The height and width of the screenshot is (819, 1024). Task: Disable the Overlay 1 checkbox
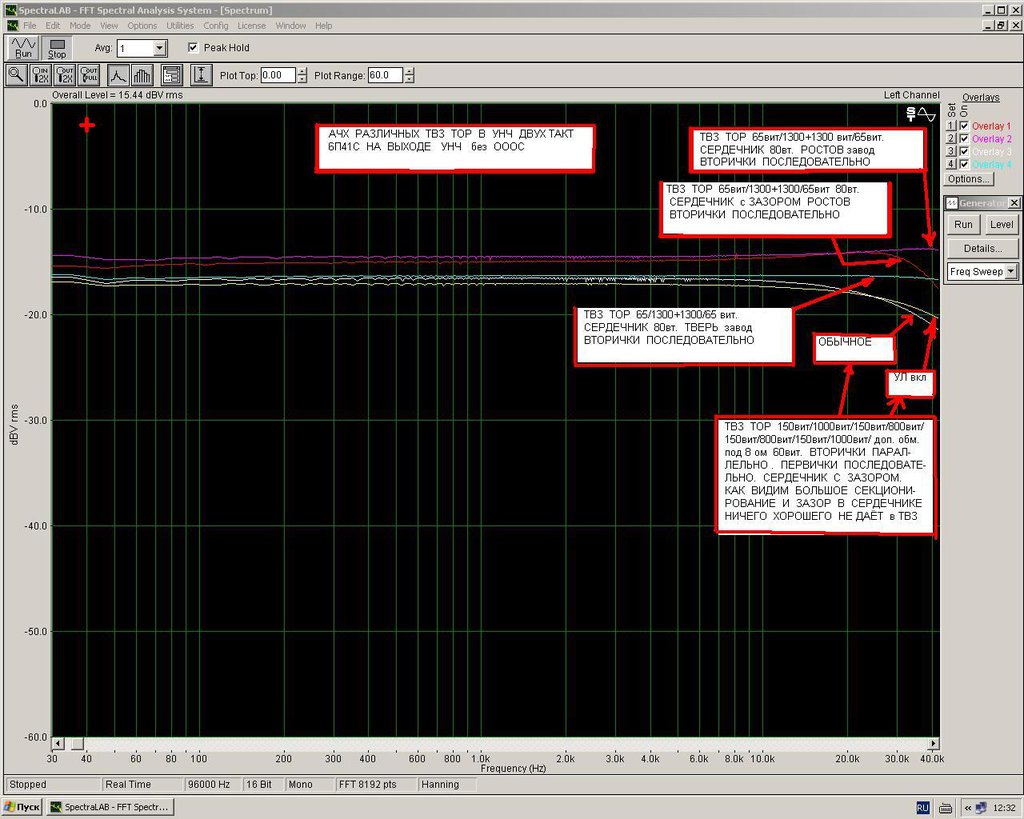[x=964, y=126]
